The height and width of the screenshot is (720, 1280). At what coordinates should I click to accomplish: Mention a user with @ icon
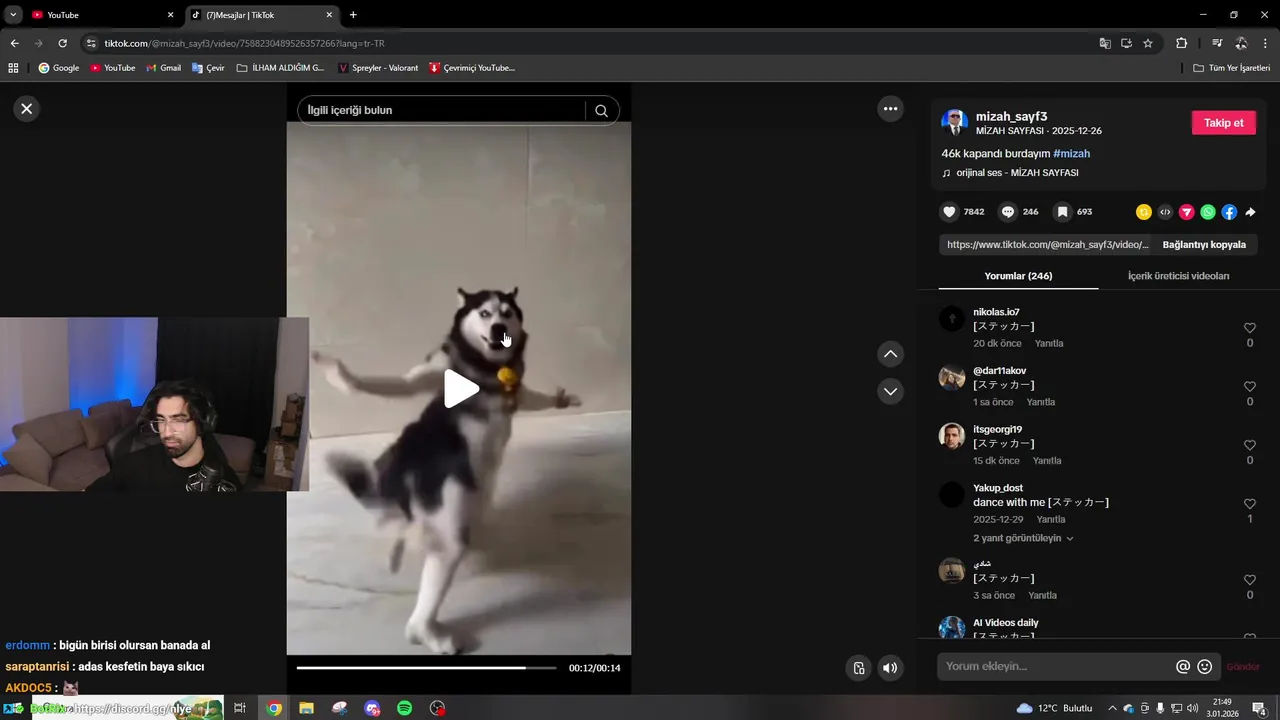[1183, 666]
